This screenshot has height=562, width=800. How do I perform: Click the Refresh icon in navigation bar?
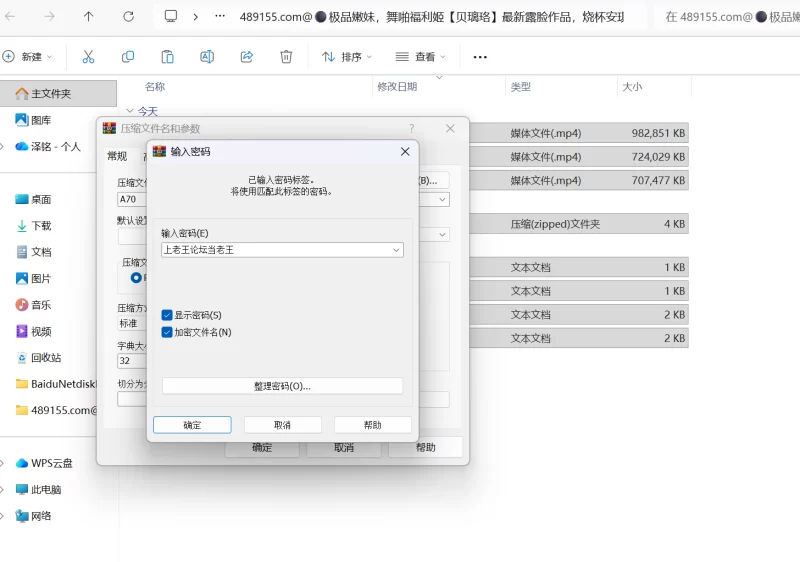coord(128,17)
